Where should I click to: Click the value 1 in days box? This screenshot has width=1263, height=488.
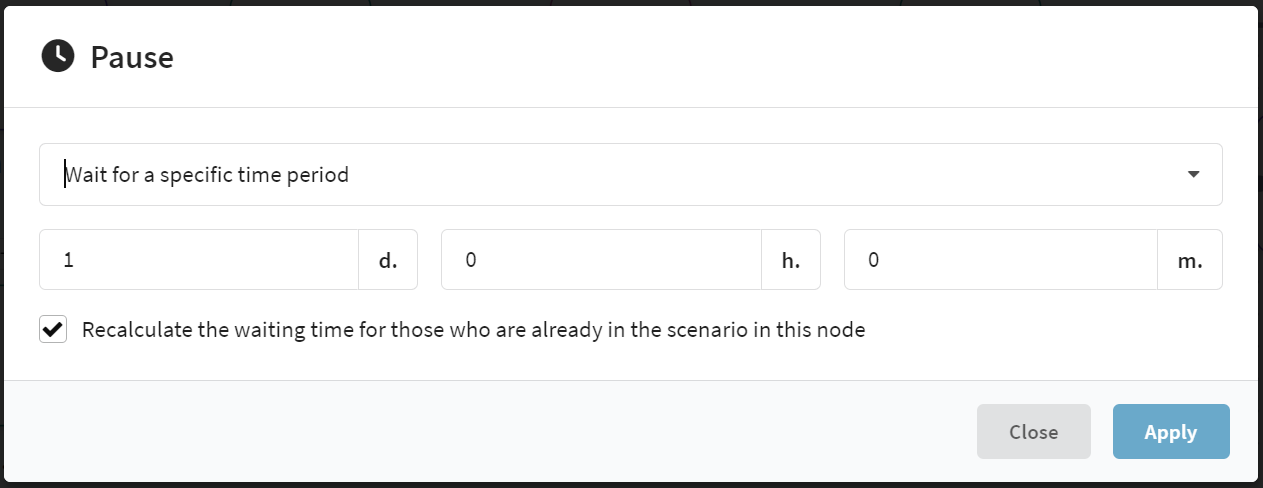[68, 260]
